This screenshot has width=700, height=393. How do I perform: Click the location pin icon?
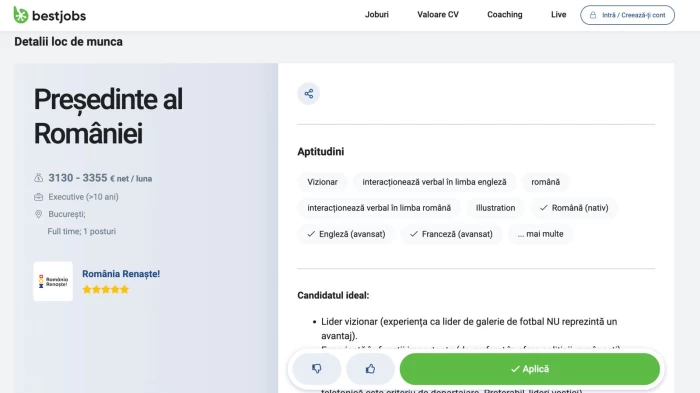coord(38,214)
